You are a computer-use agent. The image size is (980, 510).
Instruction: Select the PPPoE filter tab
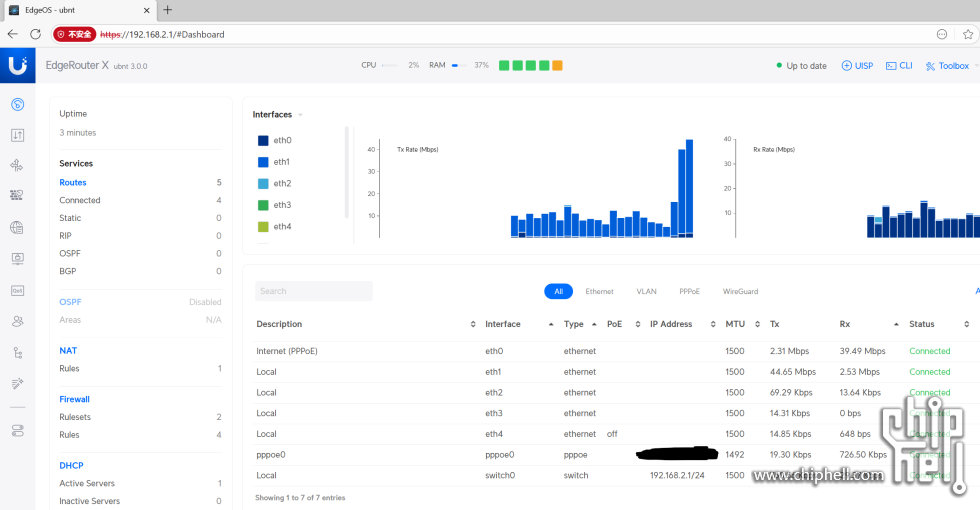click(689, 291)
